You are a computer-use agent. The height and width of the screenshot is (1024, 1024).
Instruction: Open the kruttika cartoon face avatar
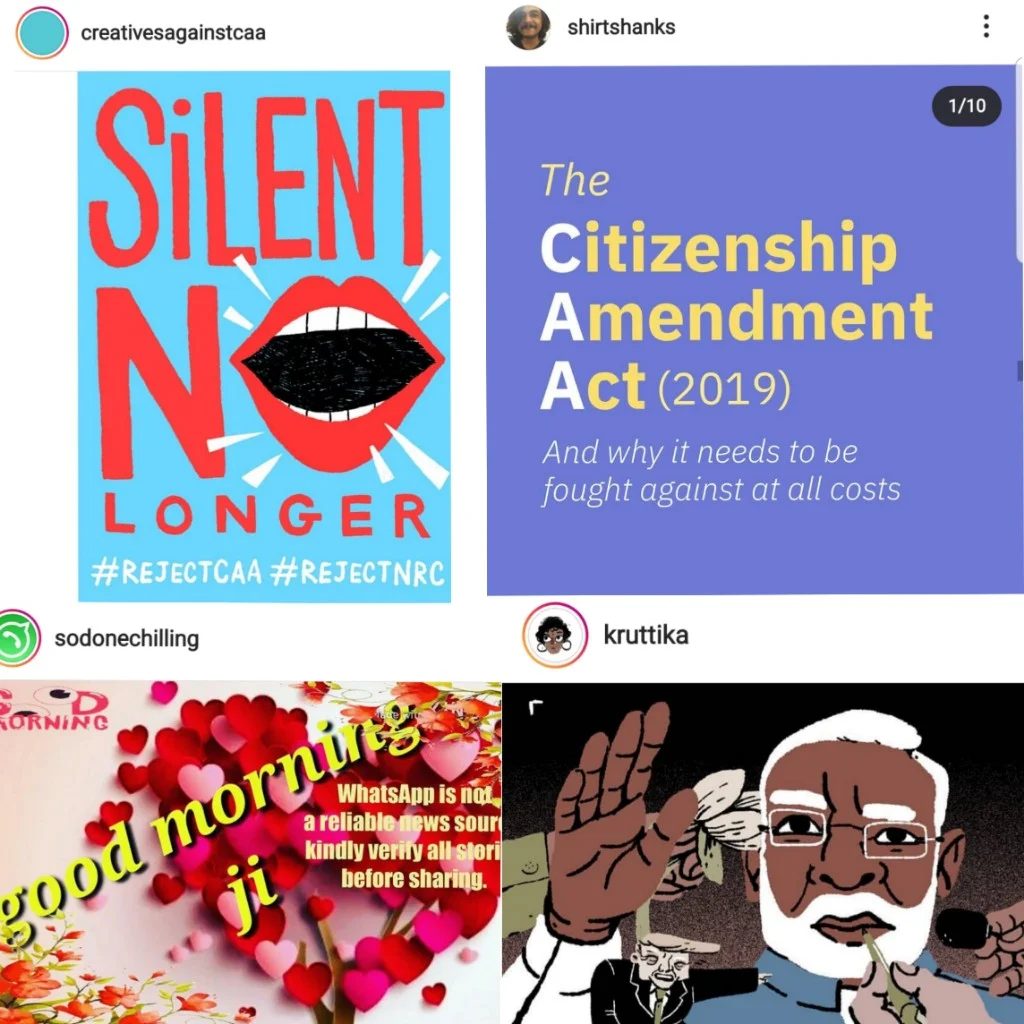click(554, 635)
